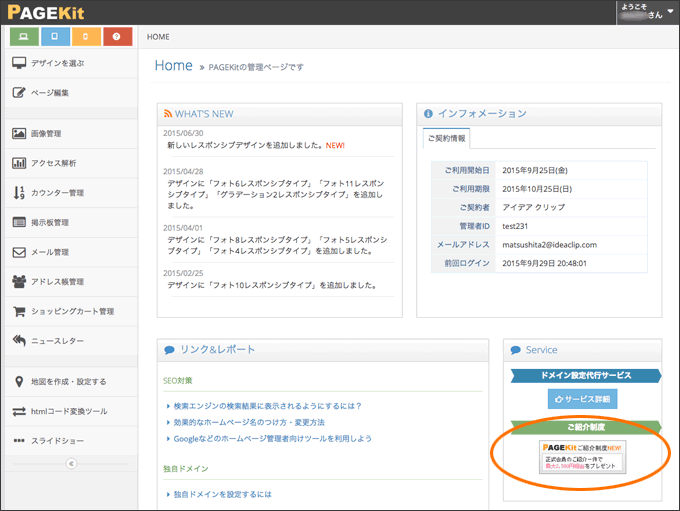Screen dimensions: 680x511
Task: Click the orange smartphone preview button
Action: [86, 36]
